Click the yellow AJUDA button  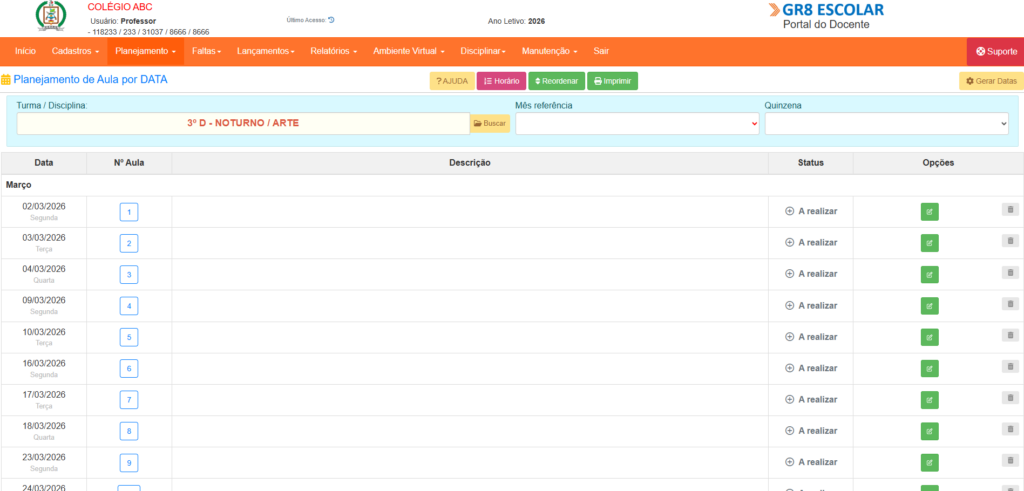tap(452, 81)
